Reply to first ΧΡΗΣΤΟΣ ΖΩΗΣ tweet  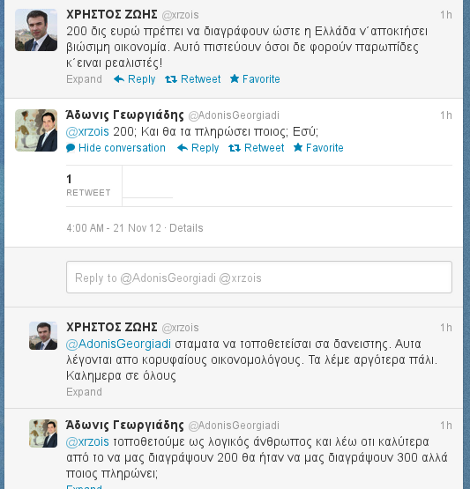pyautogui.click(x=135, y=79)
